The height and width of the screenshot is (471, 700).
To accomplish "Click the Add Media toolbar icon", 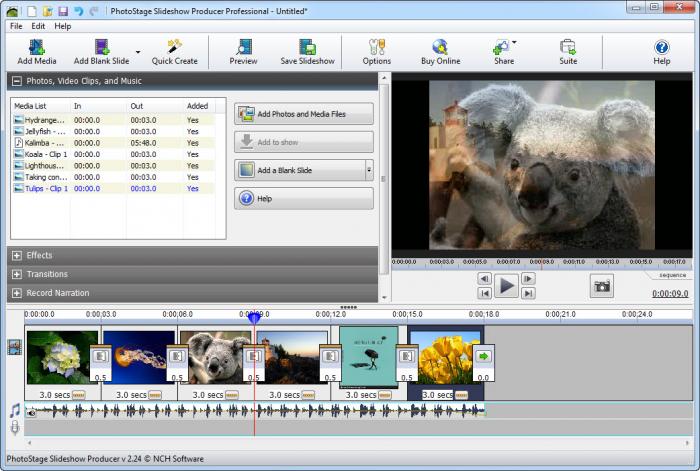I will 37,52.
